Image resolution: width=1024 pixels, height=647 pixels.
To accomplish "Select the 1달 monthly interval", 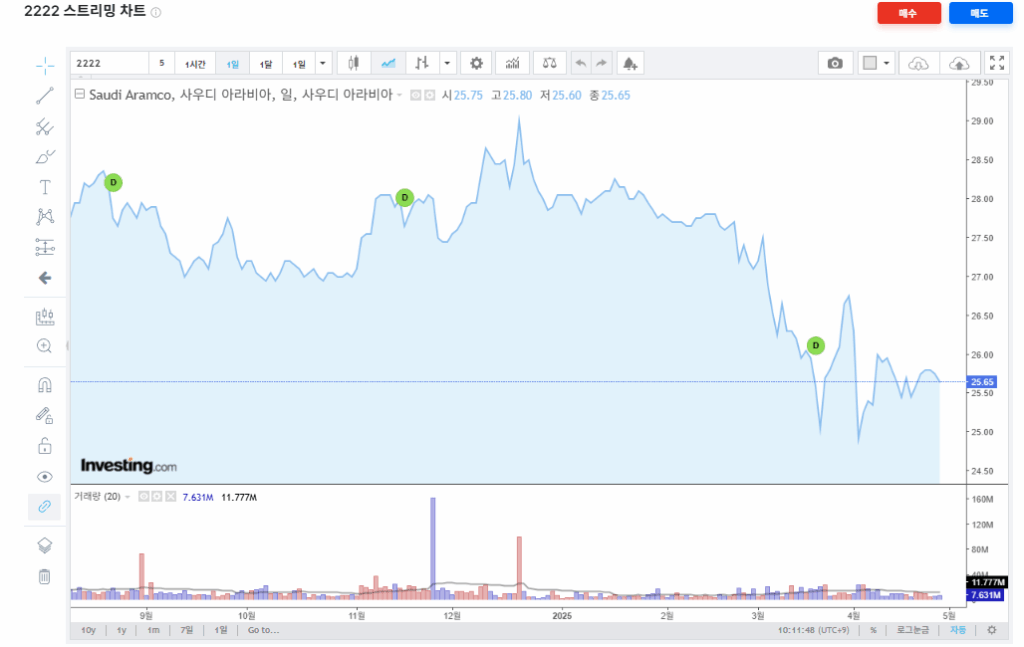I will point(266,63).
